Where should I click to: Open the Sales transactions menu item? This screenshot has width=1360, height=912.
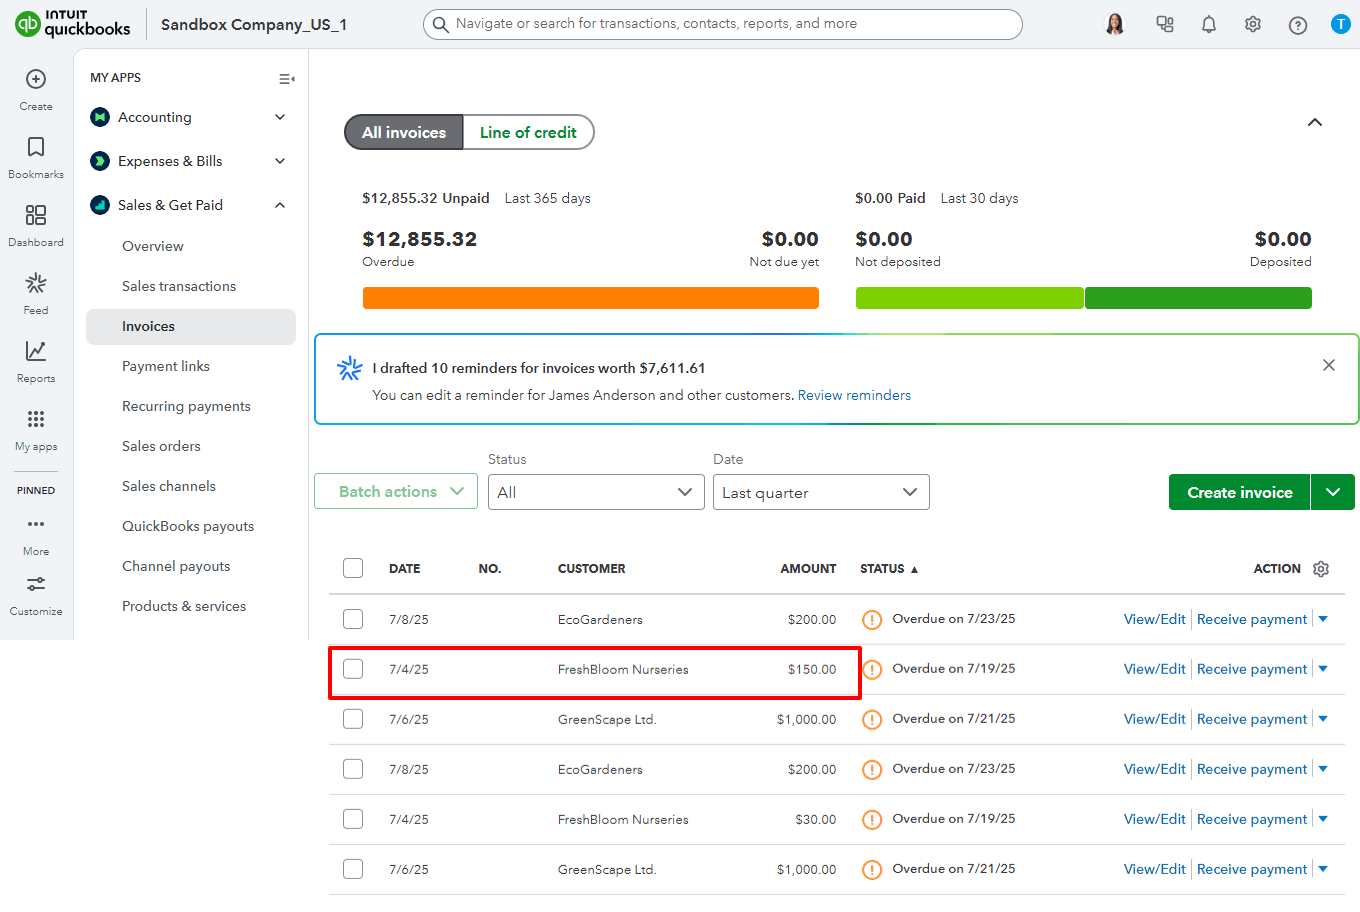tap(179, 285)
